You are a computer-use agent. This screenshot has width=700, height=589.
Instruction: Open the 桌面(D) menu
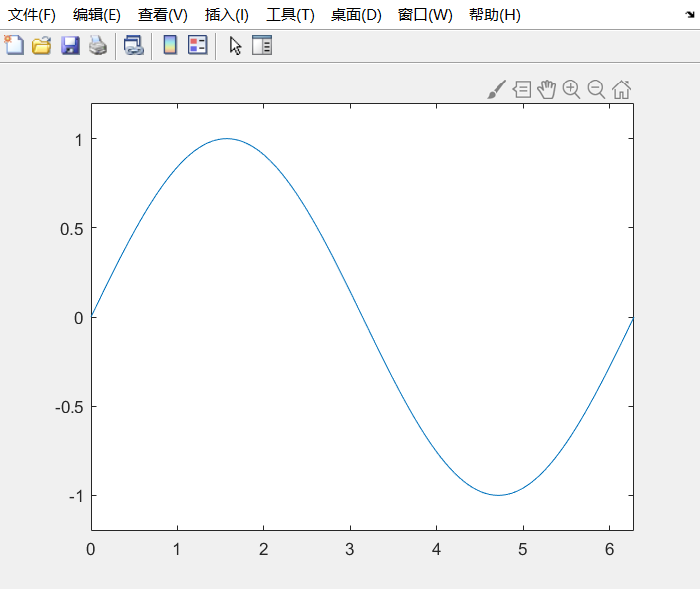(x=356, y=15)
